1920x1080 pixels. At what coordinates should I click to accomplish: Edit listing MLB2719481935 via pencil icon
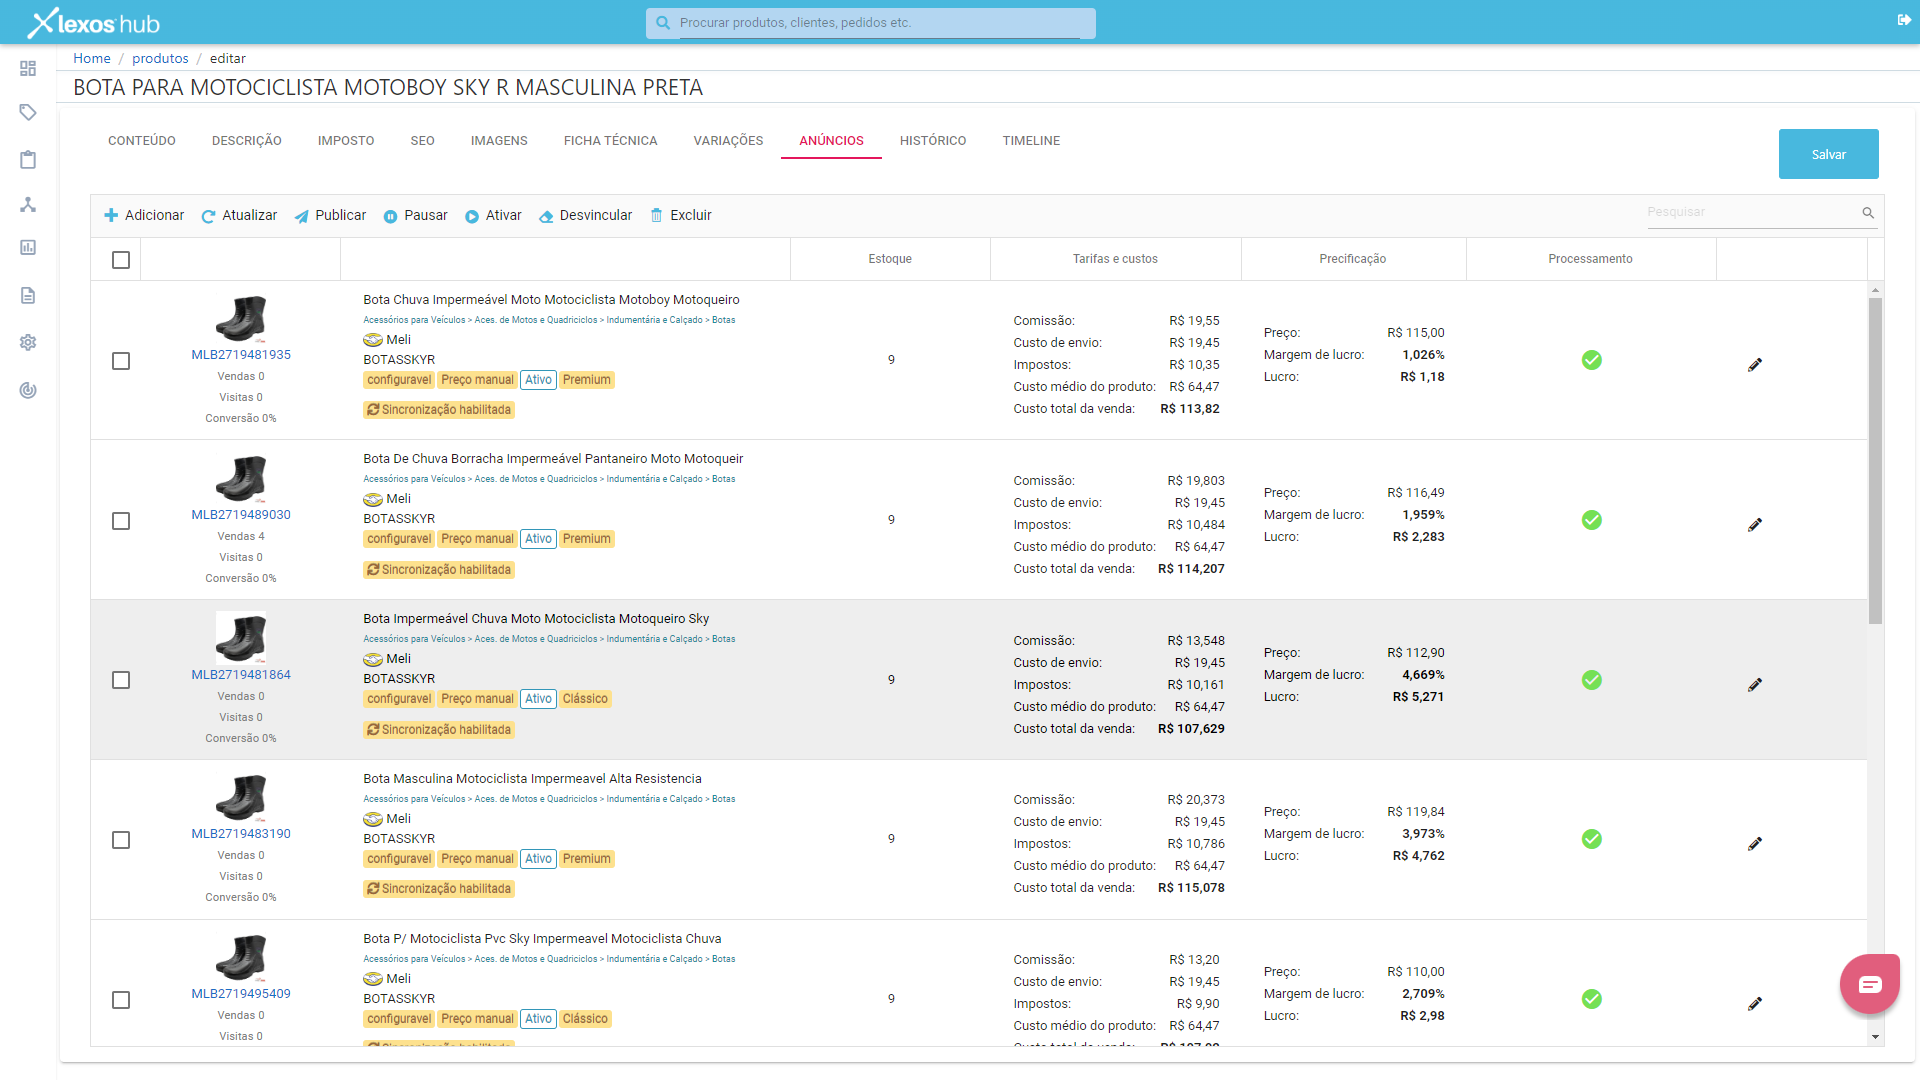[1754, 365]
